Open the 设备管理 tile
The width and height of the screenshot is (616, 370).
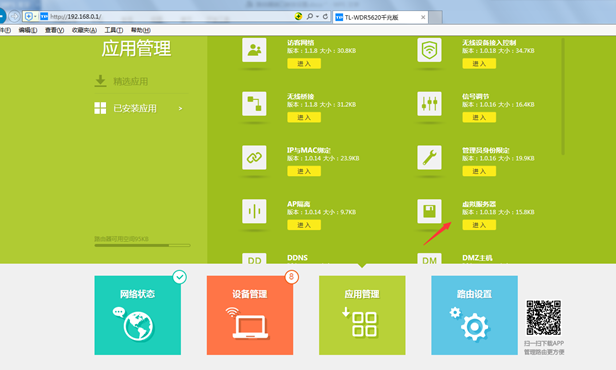tap(250, 315)
